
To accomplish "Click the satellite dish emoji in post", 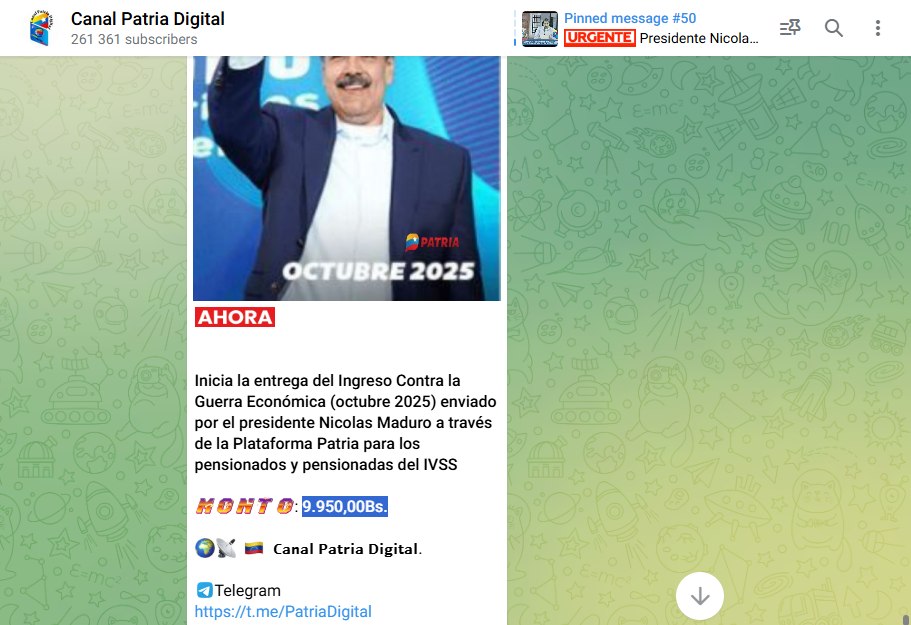I will click(226, 548).
